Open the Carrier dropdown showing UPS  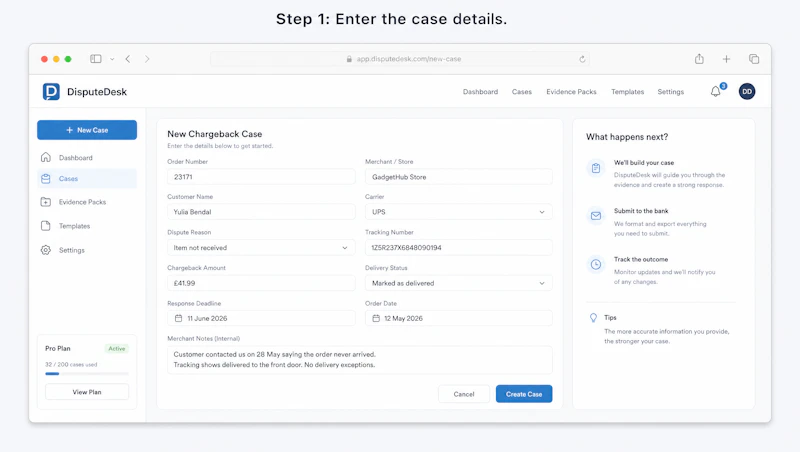[459, 212]
